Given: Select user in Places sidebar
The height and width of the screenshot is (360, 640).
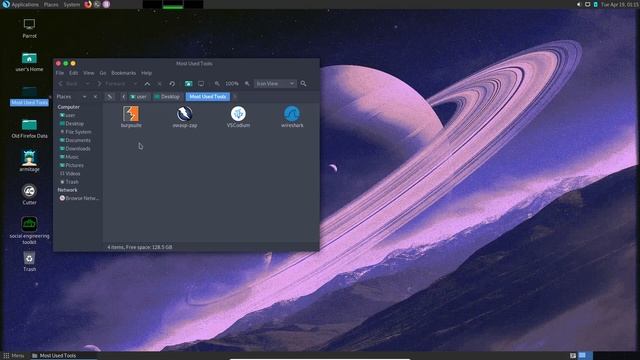Looking at the screenshot, I should point(67,116).
